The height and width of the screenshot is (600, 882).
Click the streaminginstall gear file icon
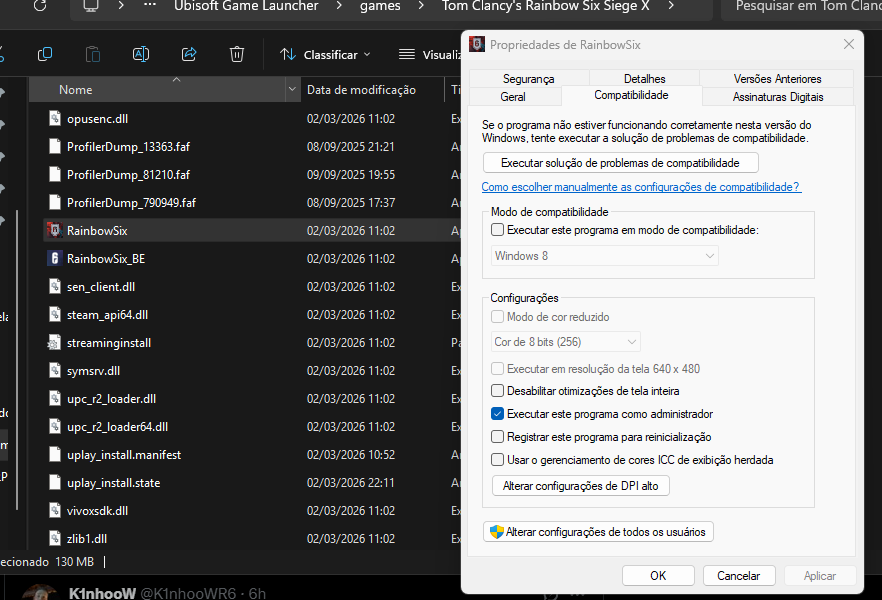click(54, 343)
